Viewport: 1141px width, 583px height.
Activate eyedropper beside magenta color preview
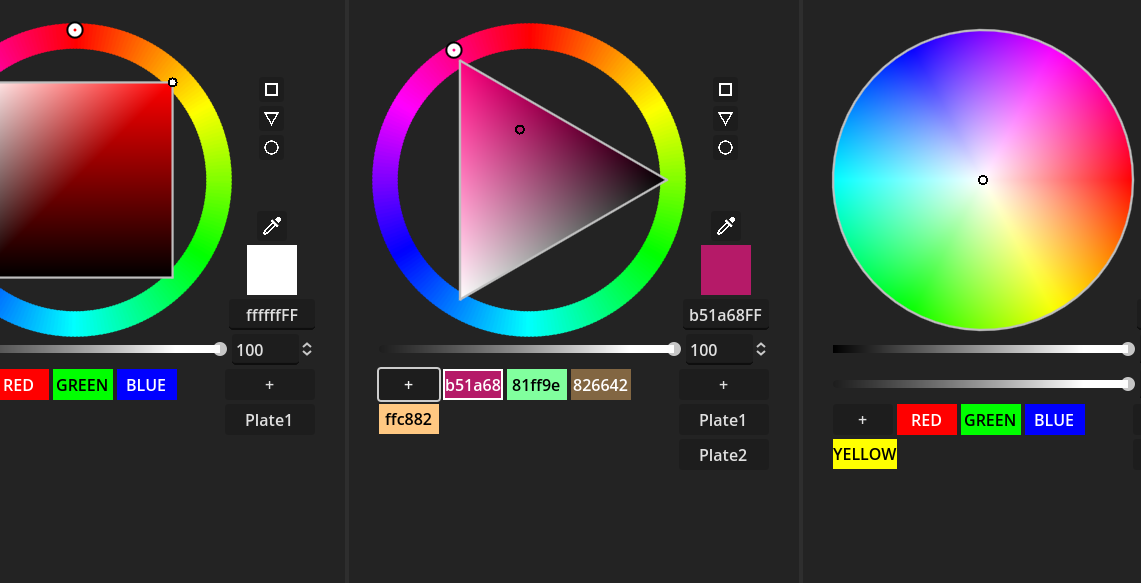pos(725,226)
